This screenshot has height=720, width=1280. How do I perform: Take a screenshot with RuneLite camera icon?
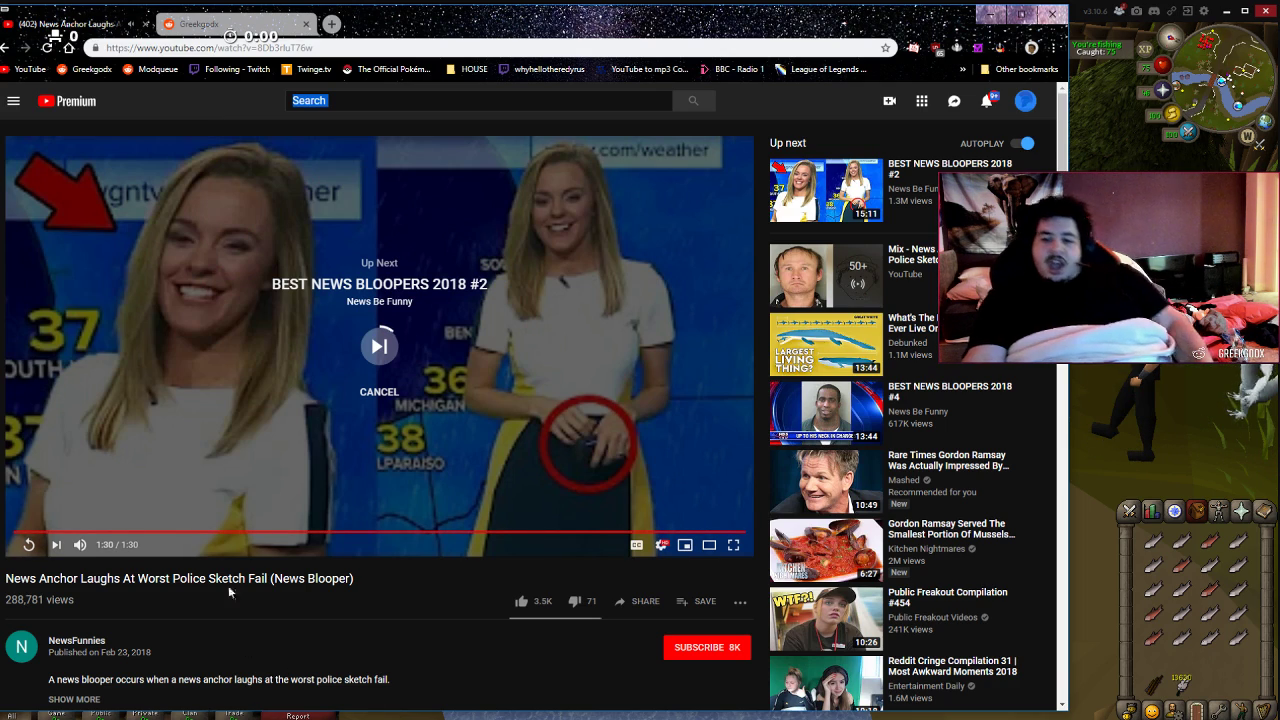[1137, 11]
